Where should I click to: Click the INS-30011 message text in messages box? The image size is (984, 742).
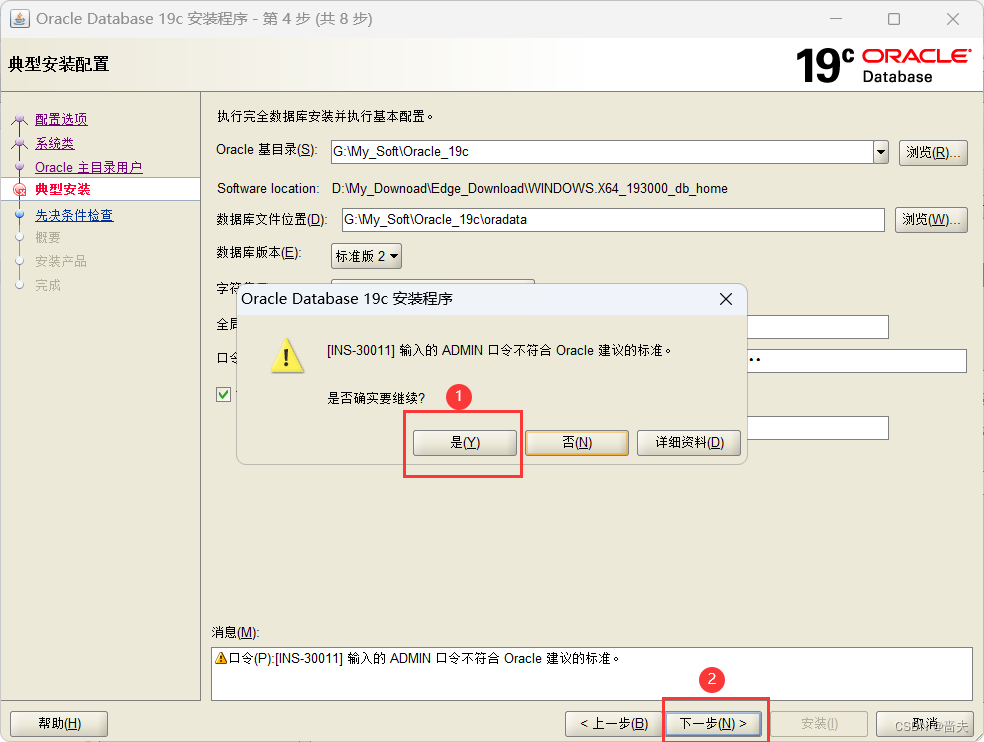[424, 659]
